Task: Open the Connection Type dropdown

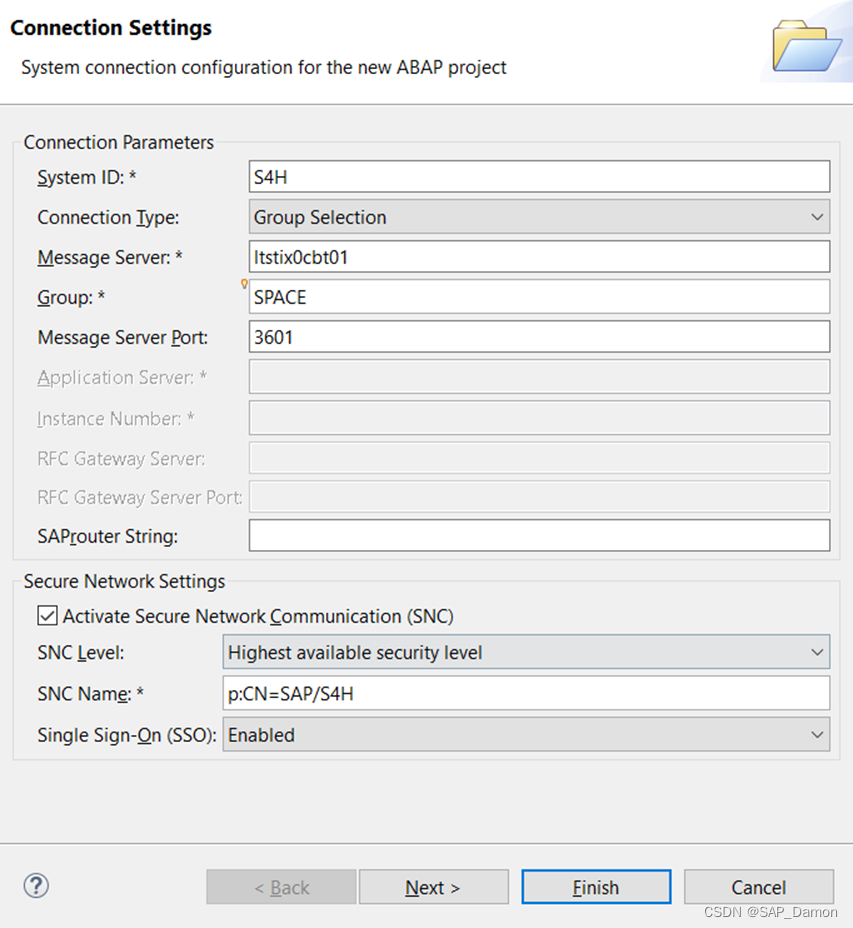Action: [539, 217]
